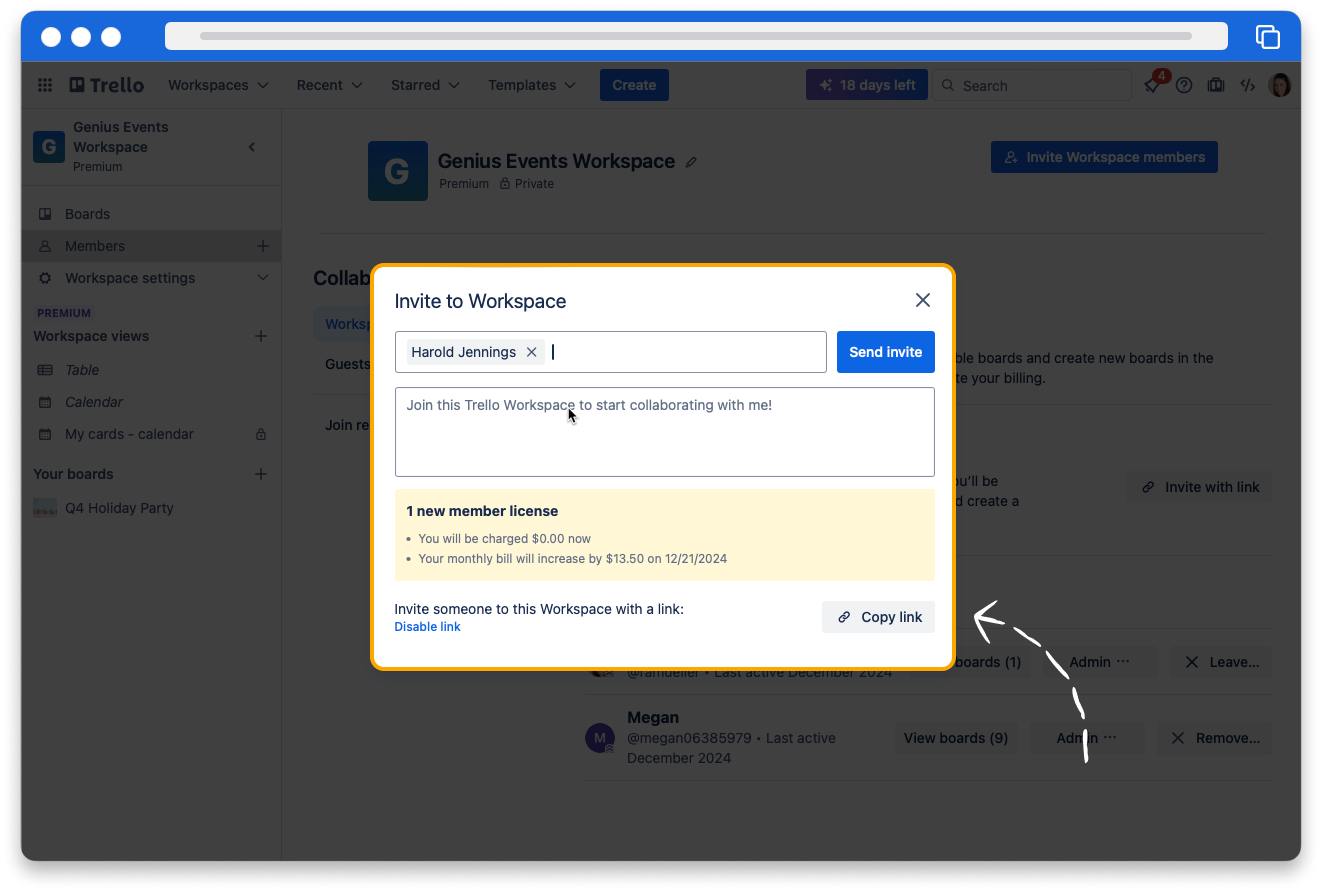This screenshot has width=1322, height=892.
Task: Click the Megan member name
Action: 653,717
